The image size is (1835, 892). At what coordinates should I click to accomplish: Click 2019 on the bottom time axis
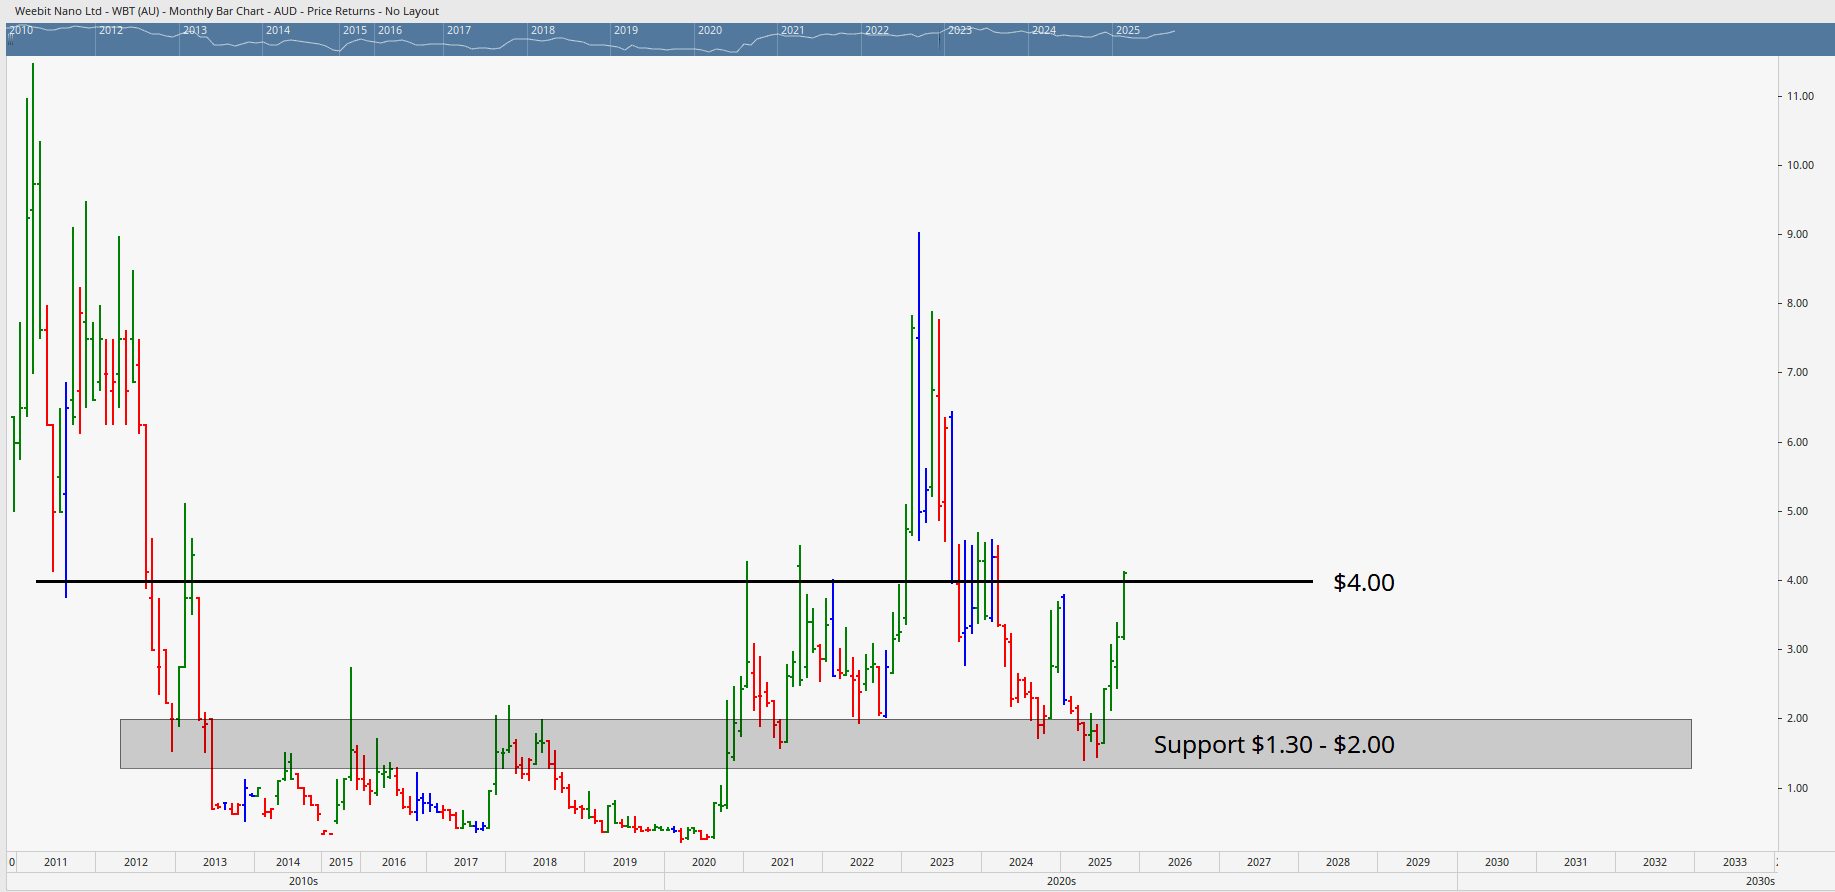tap(625, 862)
